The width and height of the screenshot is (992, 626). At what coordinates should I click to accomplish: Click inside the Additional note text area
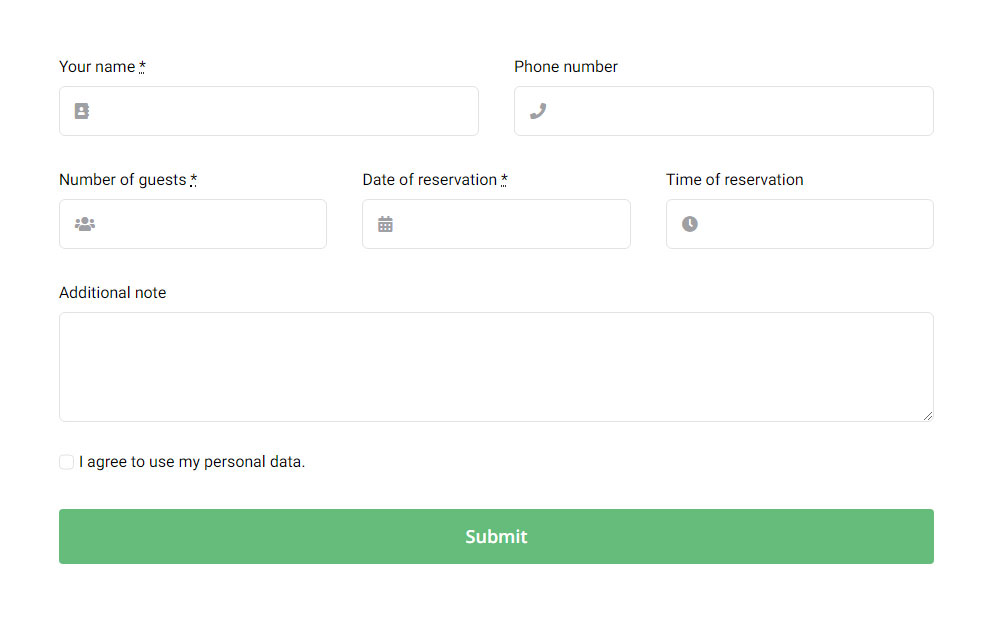(x=496, y=366)
